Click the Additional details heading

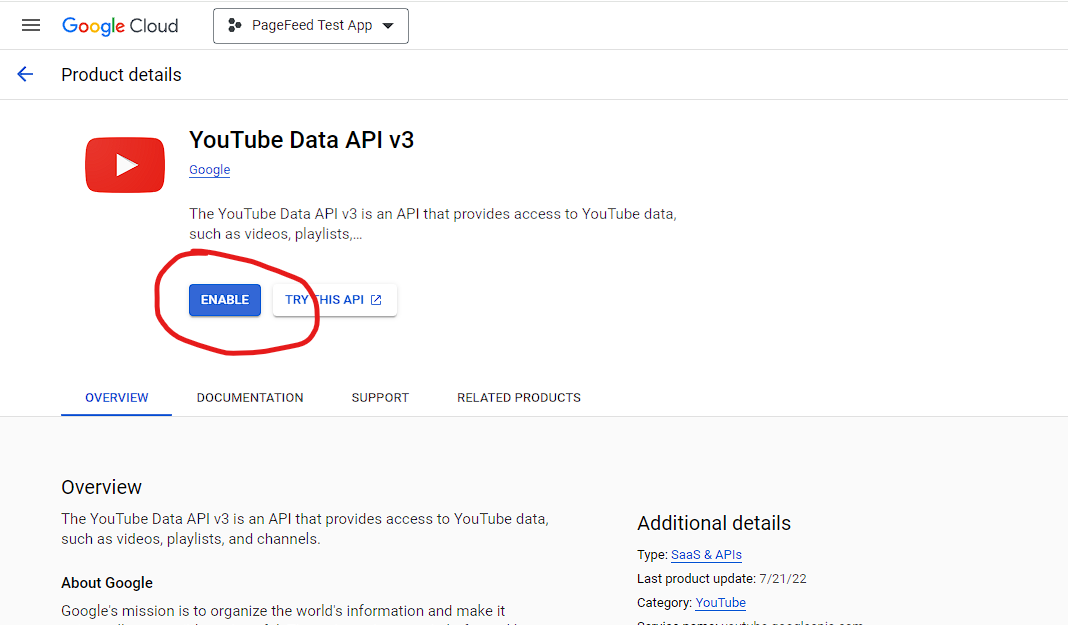pyautogui.click(x=714, y=523)
